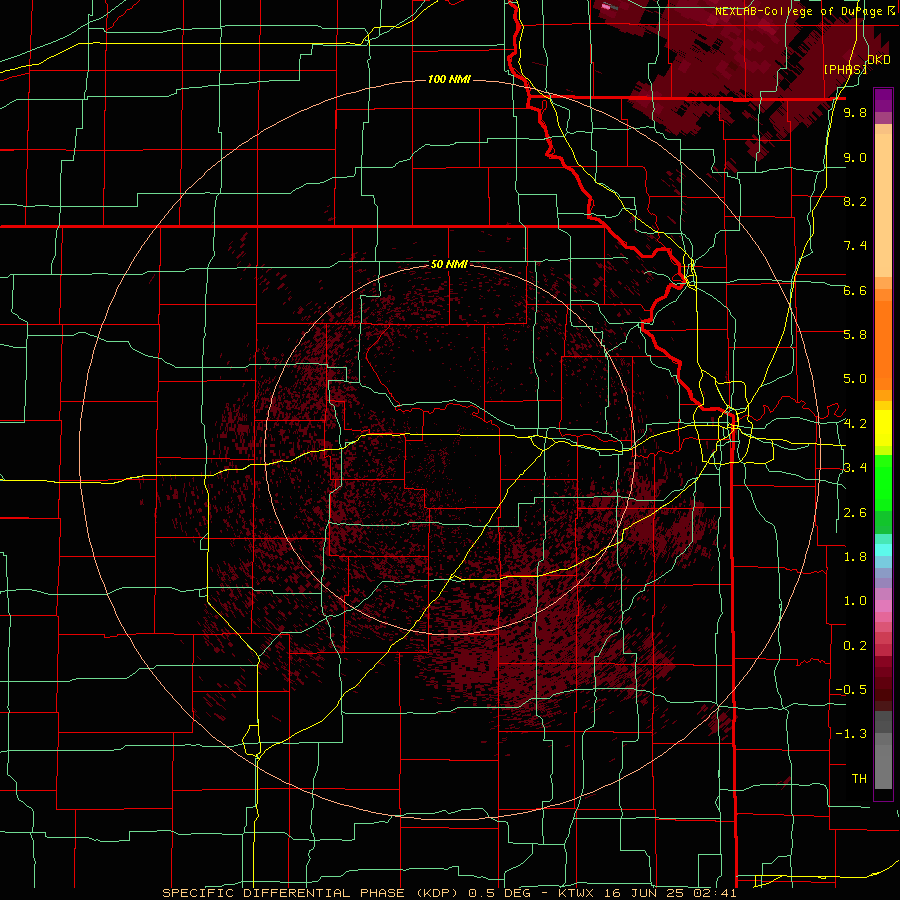Click the purple segment atop the color bar
The width and height of the screenshot is (900, 900).
click(x=883, y=100)
